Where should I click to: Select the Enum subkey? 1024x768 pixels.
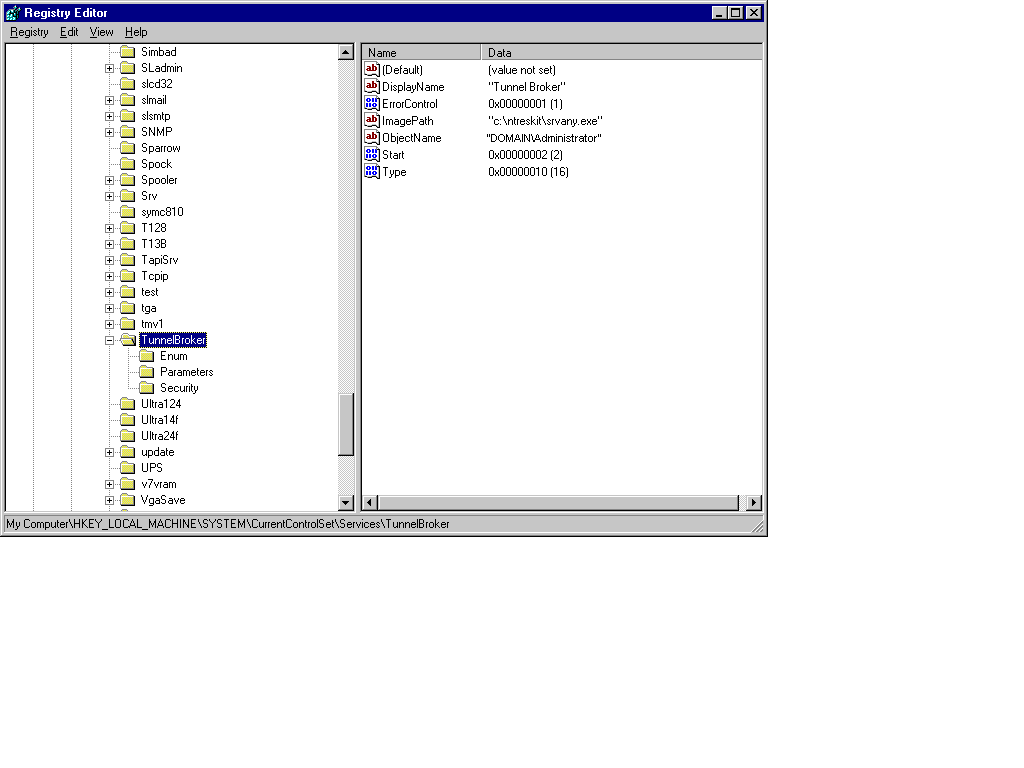click(x=173, y=356)
